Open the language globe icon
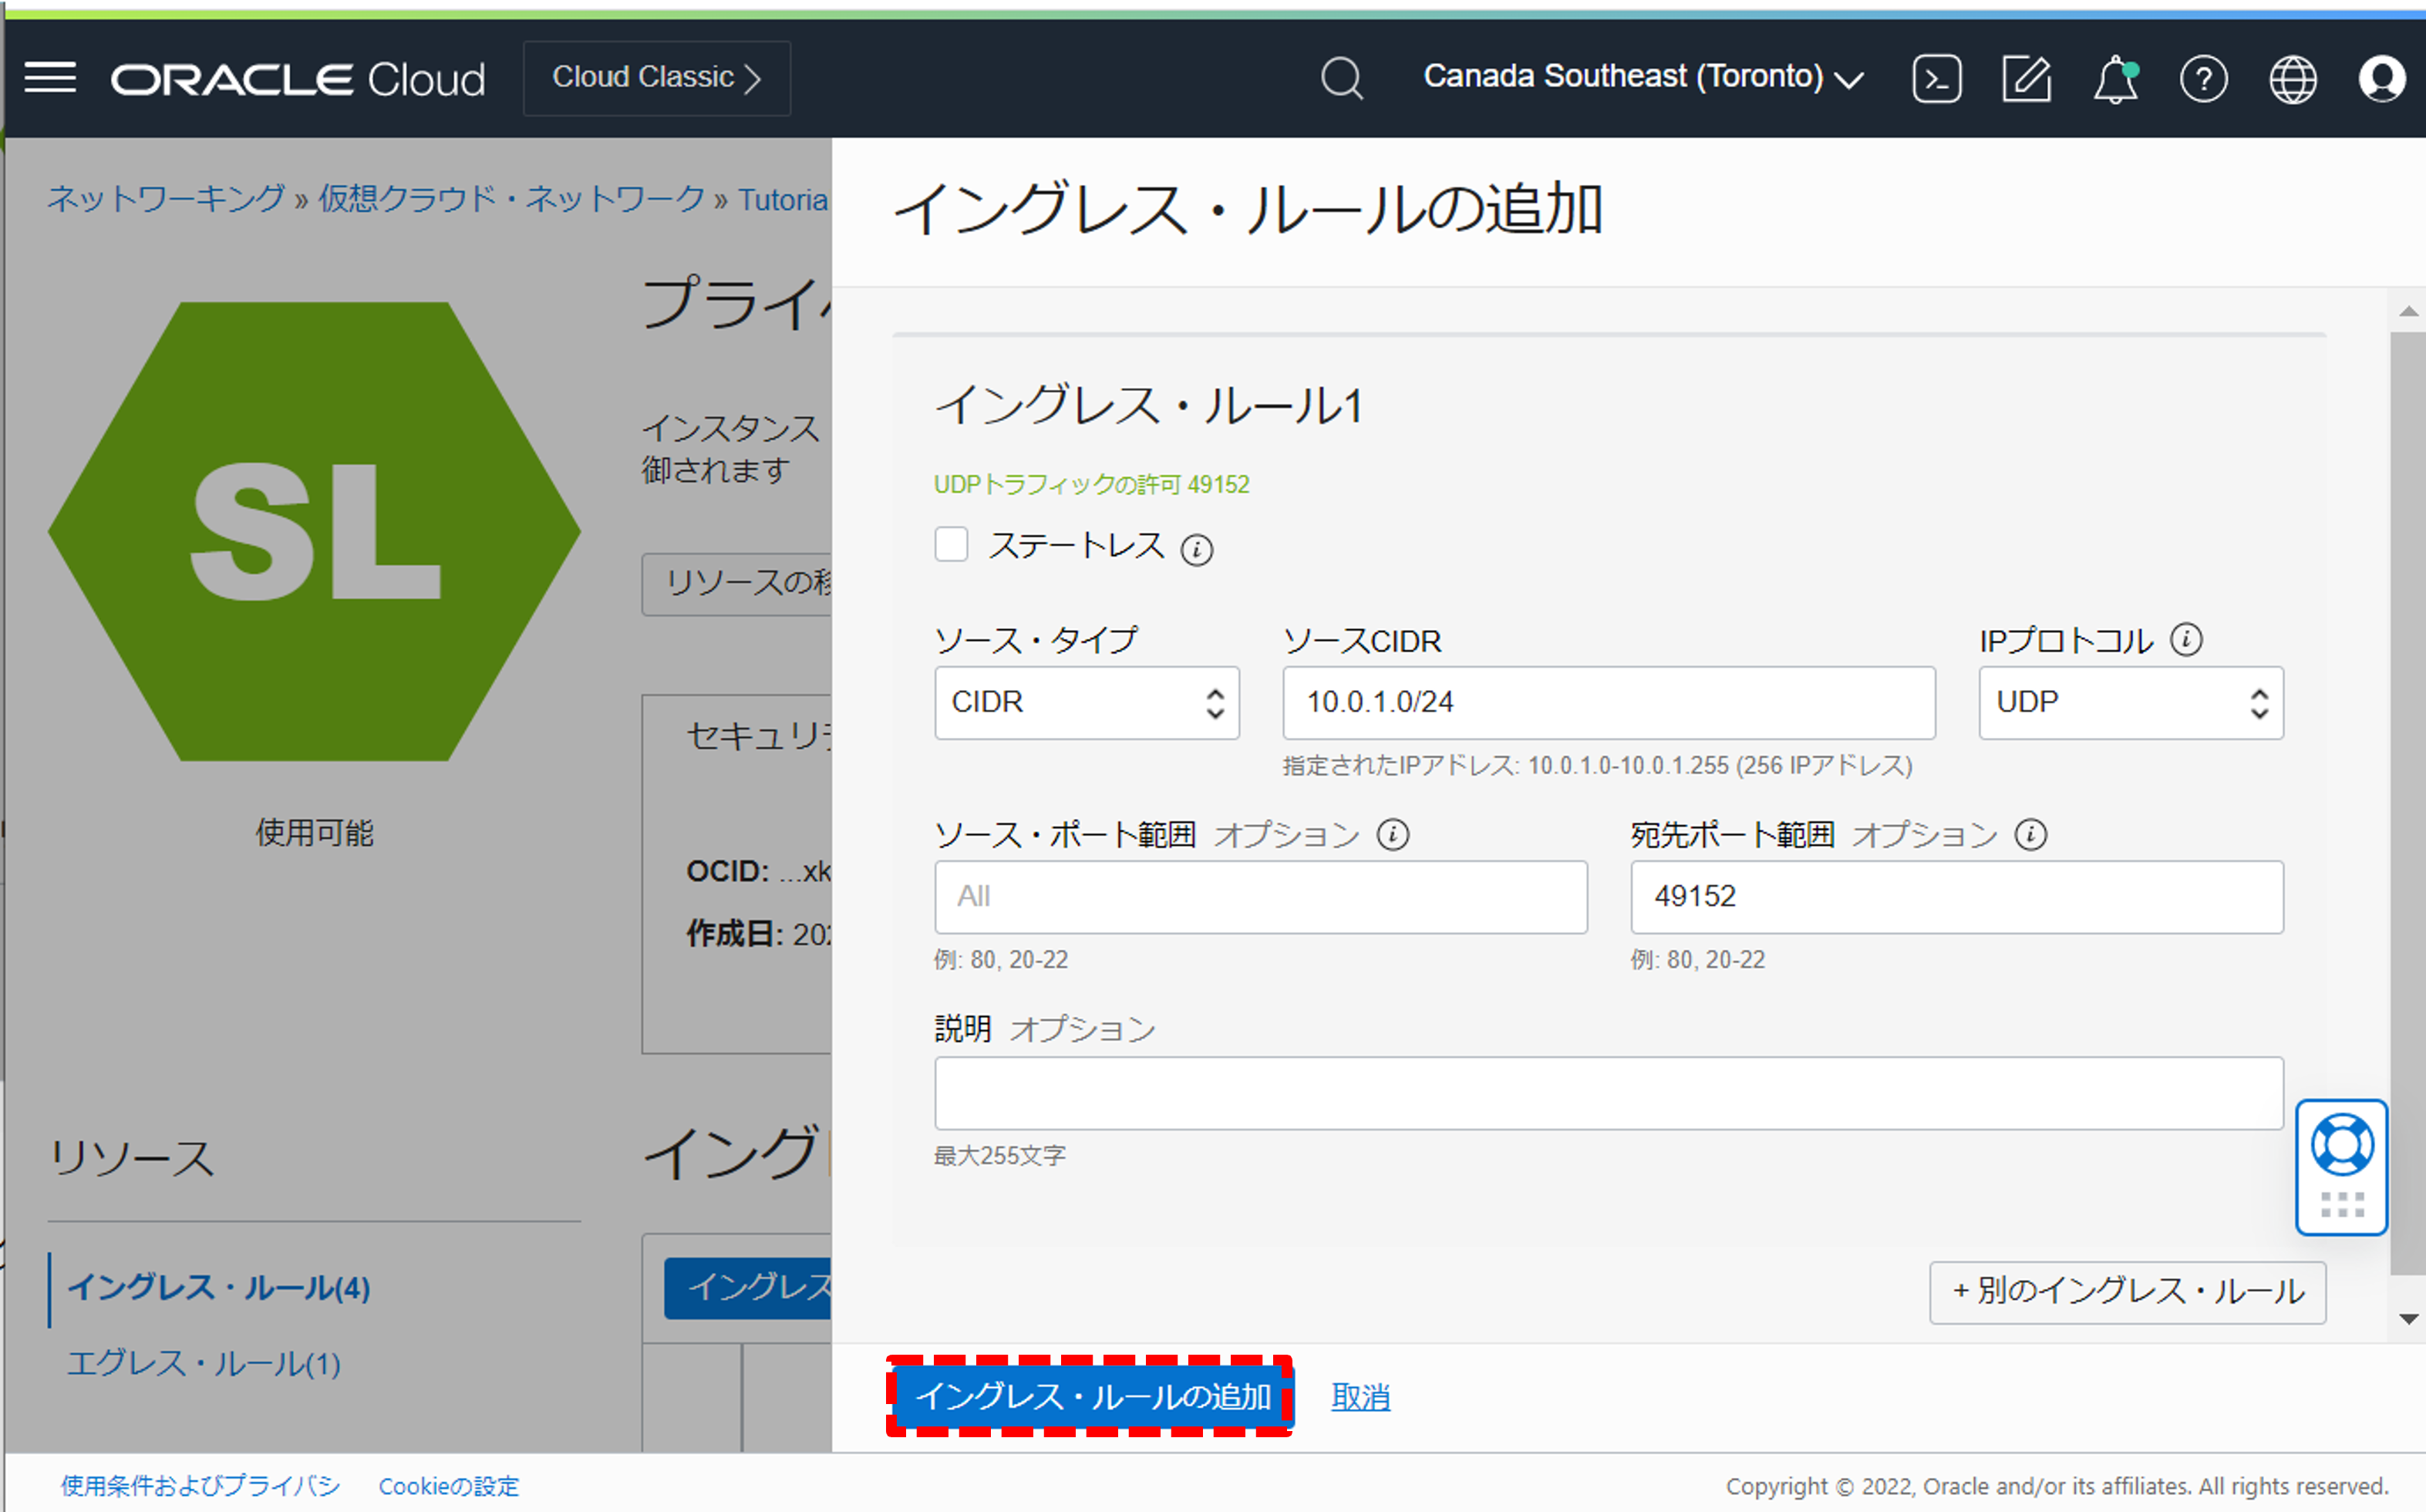The width and height of the screenshot is (2426, 1512). pyautogui.click(x=2292, y=78)
